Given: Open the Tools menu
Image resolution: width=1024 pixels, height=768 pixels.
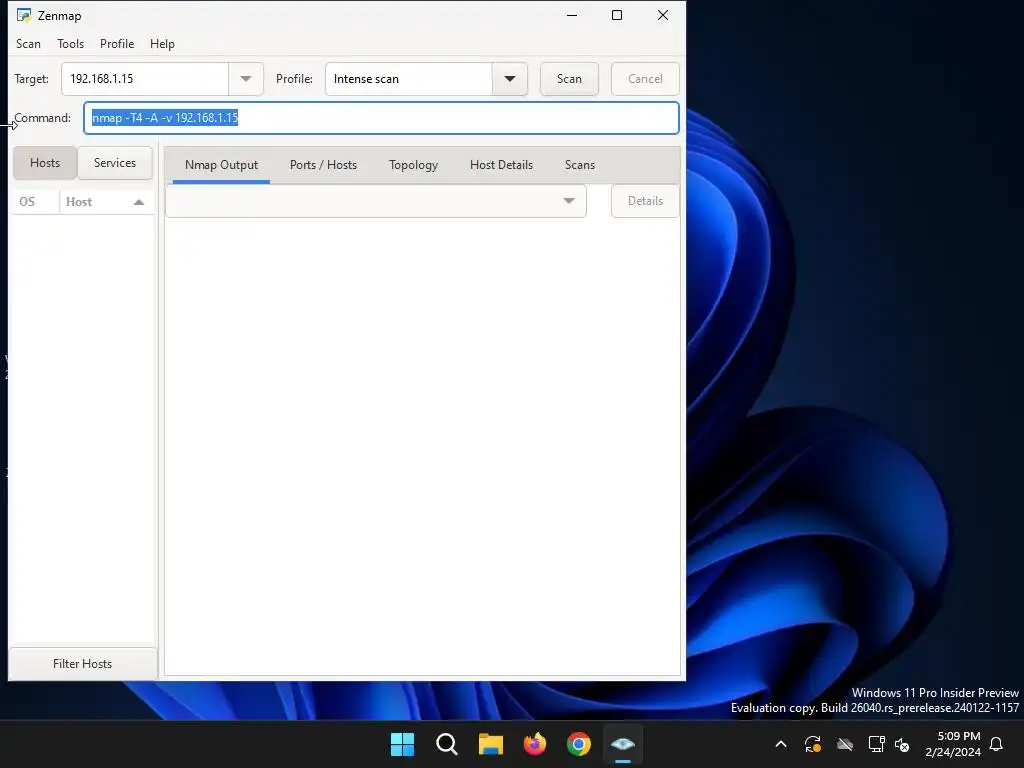Looking at the screenshot, I should pyautogui.click(x=71, y=44).
